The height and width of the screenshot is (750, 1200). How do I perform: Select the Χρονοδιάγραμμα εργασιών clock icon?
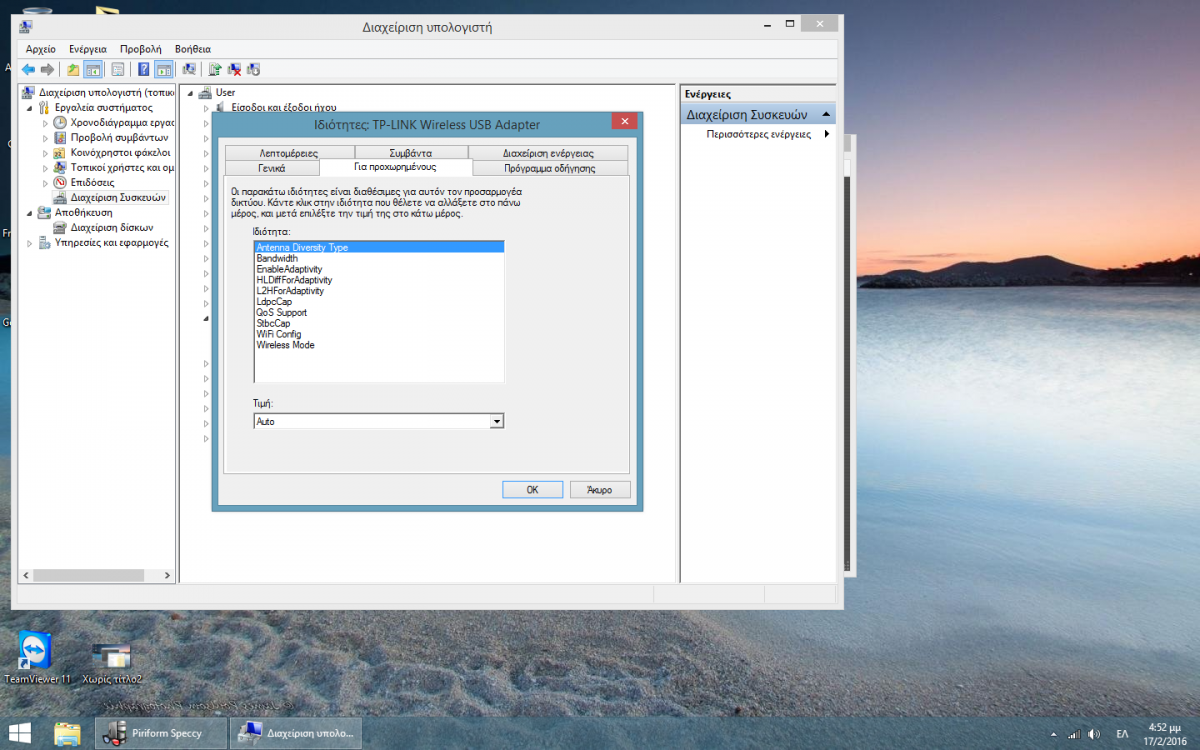click(x=61, y=123)
